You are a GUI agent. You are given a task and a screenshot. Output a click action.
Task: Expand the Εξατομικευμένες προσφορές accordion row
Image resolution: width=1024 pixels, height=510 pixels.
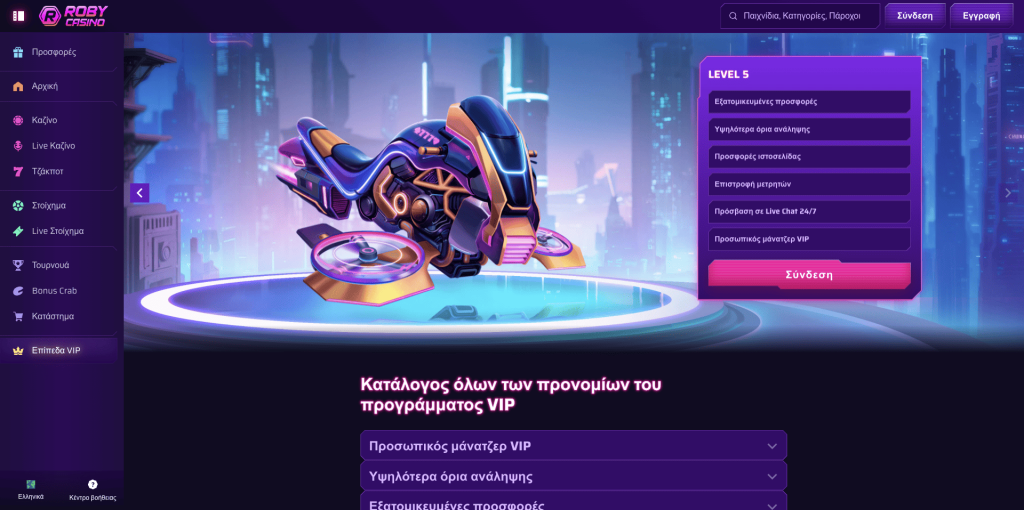coord(573,502)
